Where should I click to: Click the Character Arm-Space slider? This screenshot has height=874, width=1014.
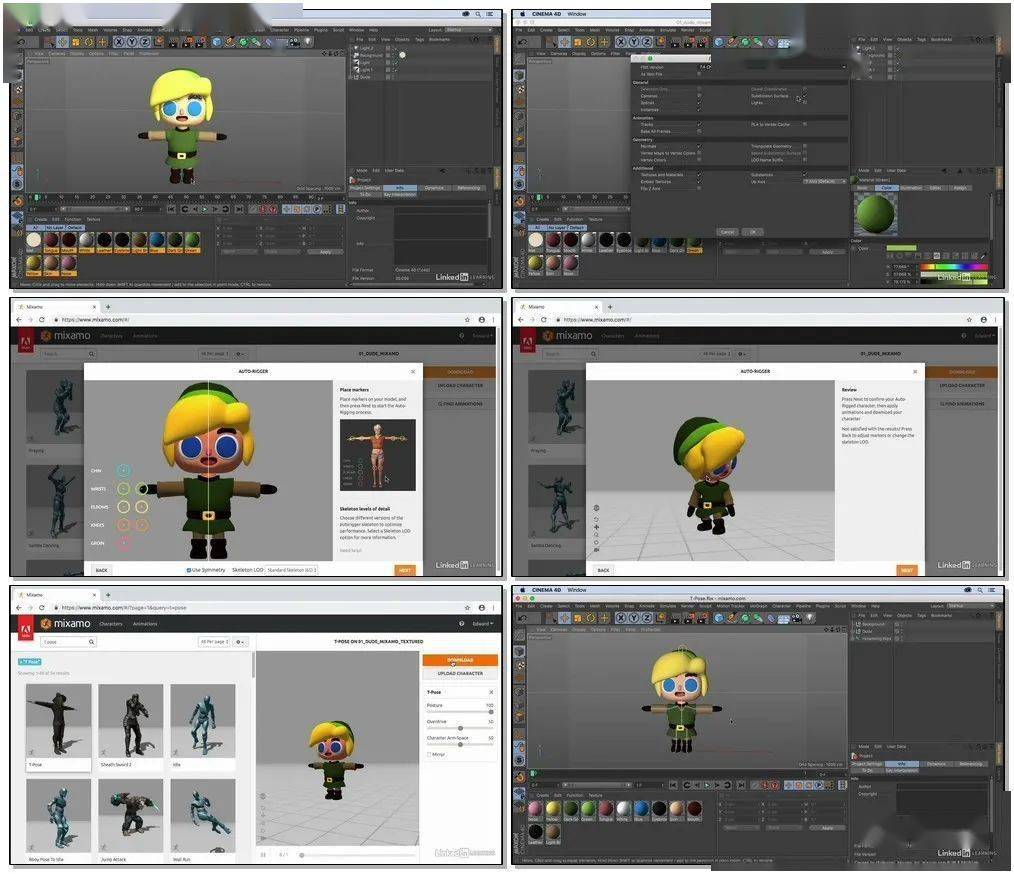pyautogui.click(x=460, y=744)
